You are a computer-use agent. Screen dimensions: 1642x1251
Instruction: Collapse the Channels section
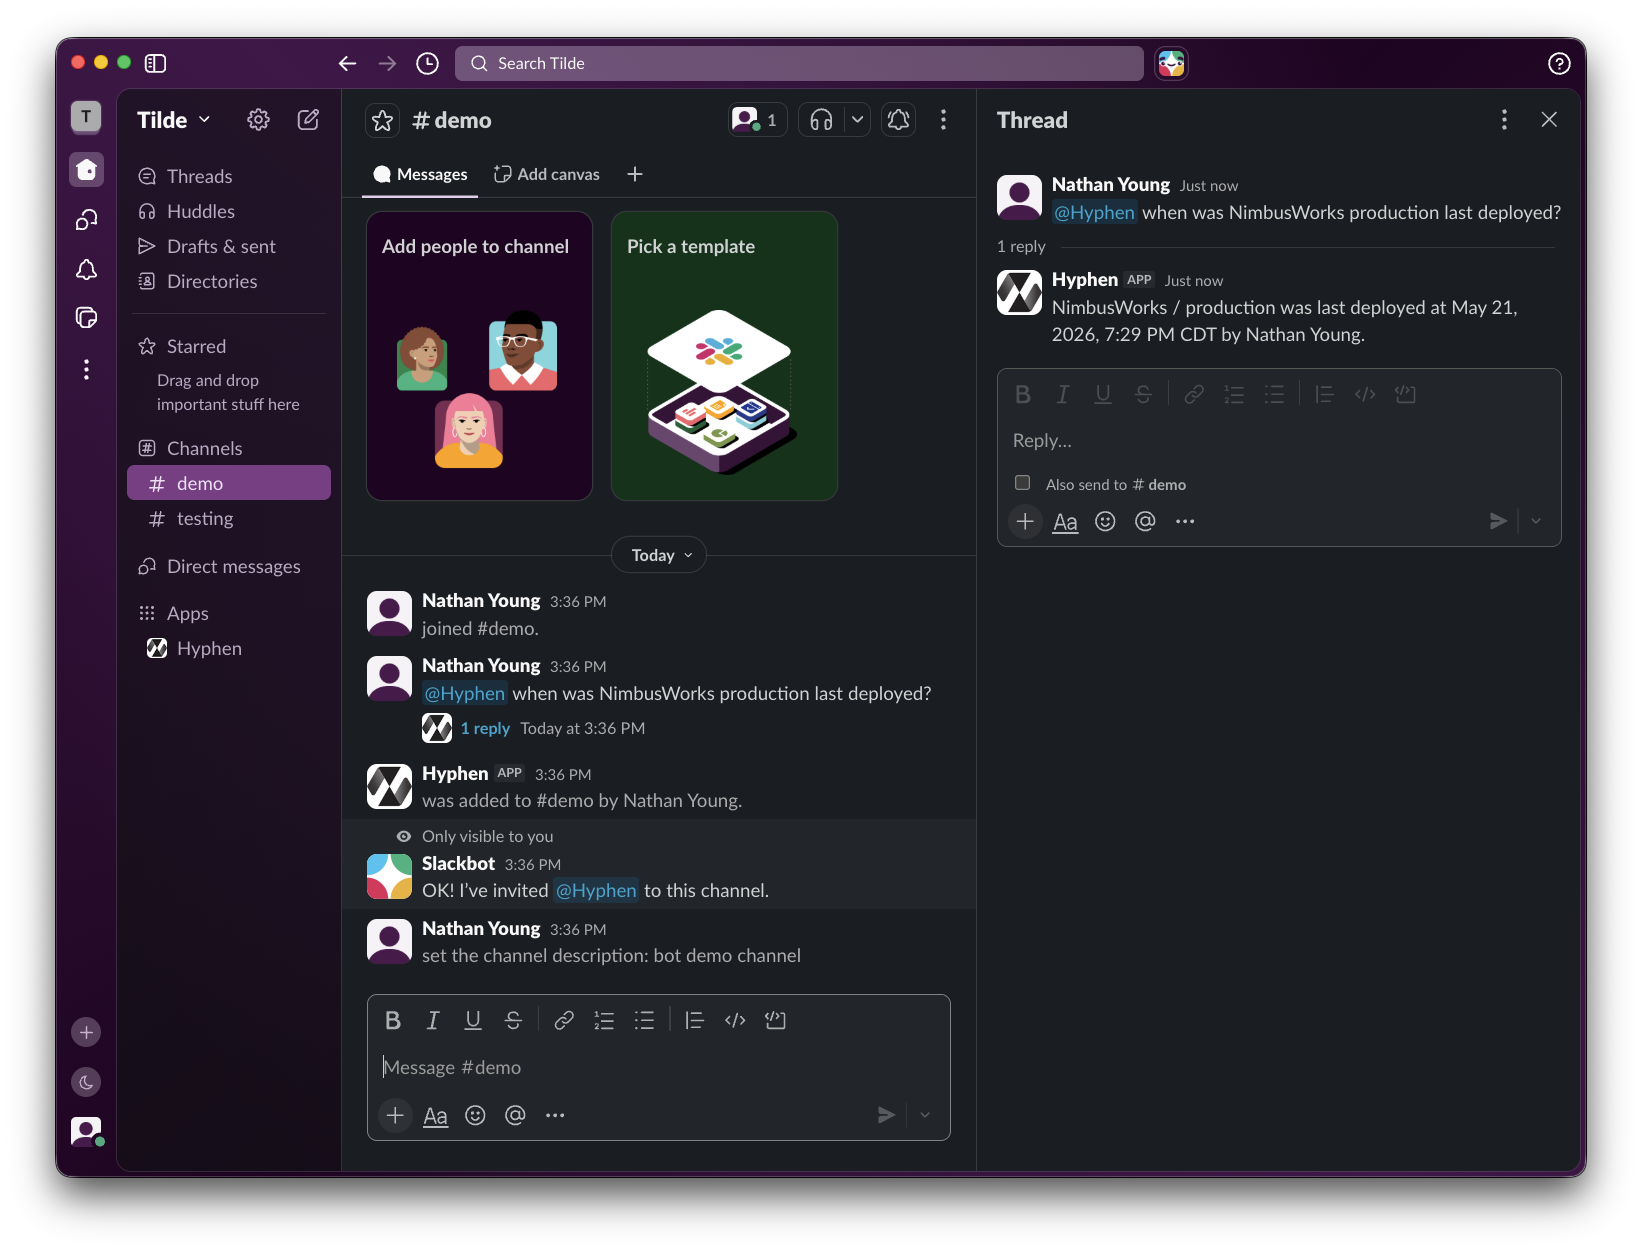(x=204, y=448)
